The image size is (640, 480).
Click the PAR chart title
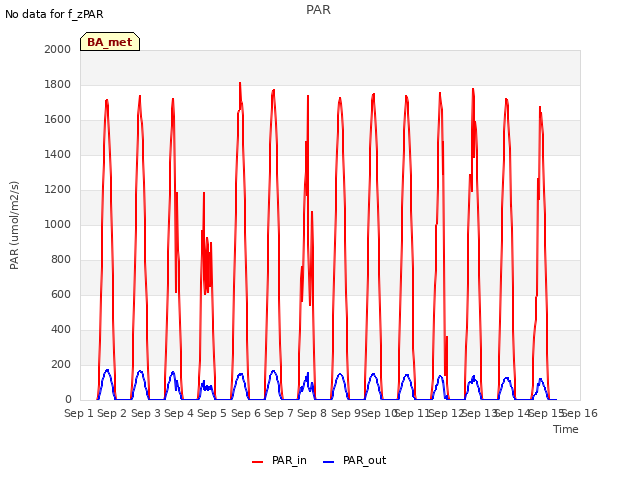pos(318,10)
